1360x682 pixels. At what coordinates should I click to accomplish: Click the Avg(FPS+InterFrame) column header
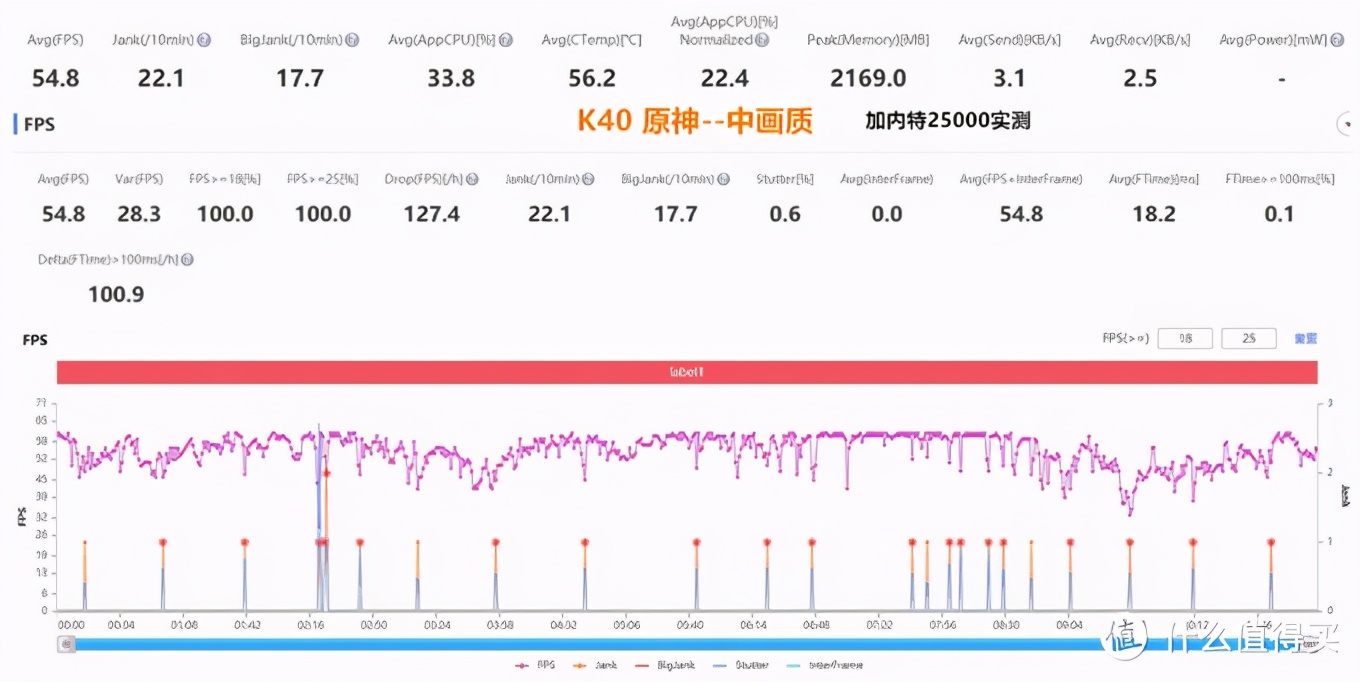(x=1021, y=179)
